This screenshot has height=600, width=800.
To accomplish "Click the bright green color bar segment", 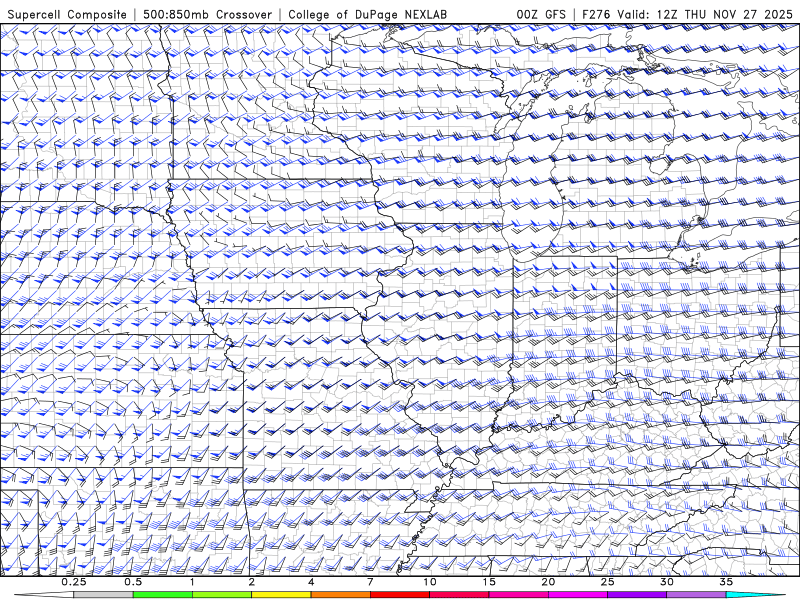I will pos(163,595).
